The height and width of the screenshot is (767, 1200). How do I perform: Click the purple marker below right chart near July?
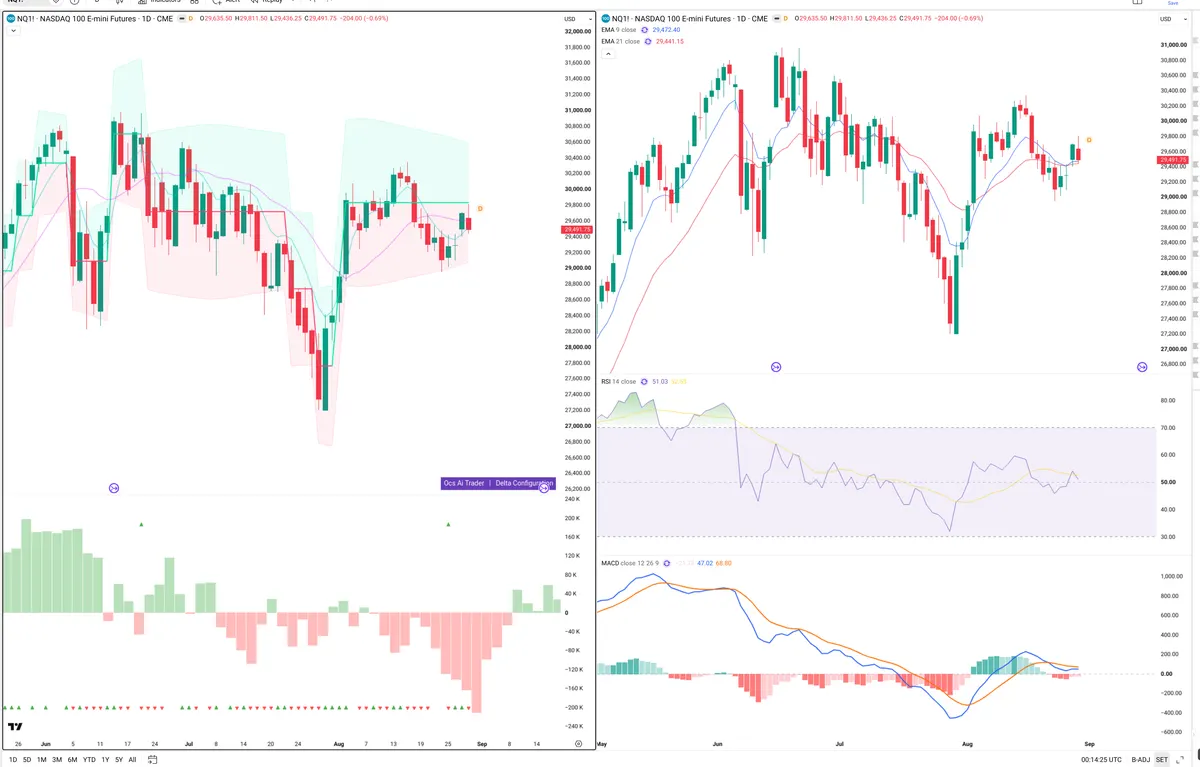[x=776, y=368]
